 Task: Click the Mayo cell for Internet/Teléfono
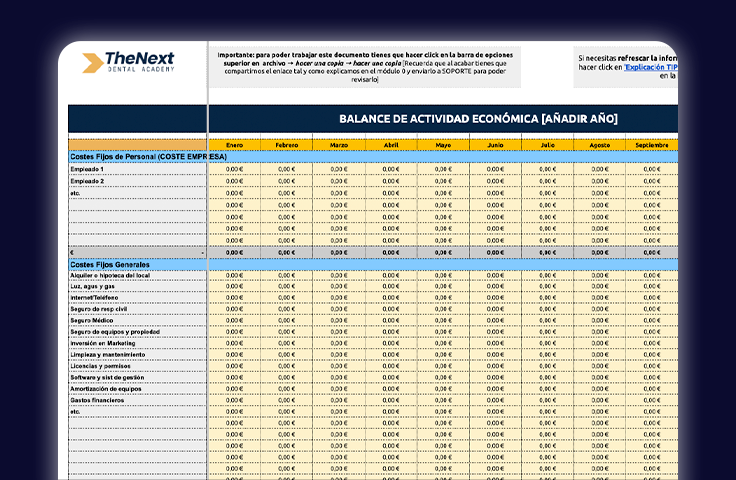[x=443, y=297]
